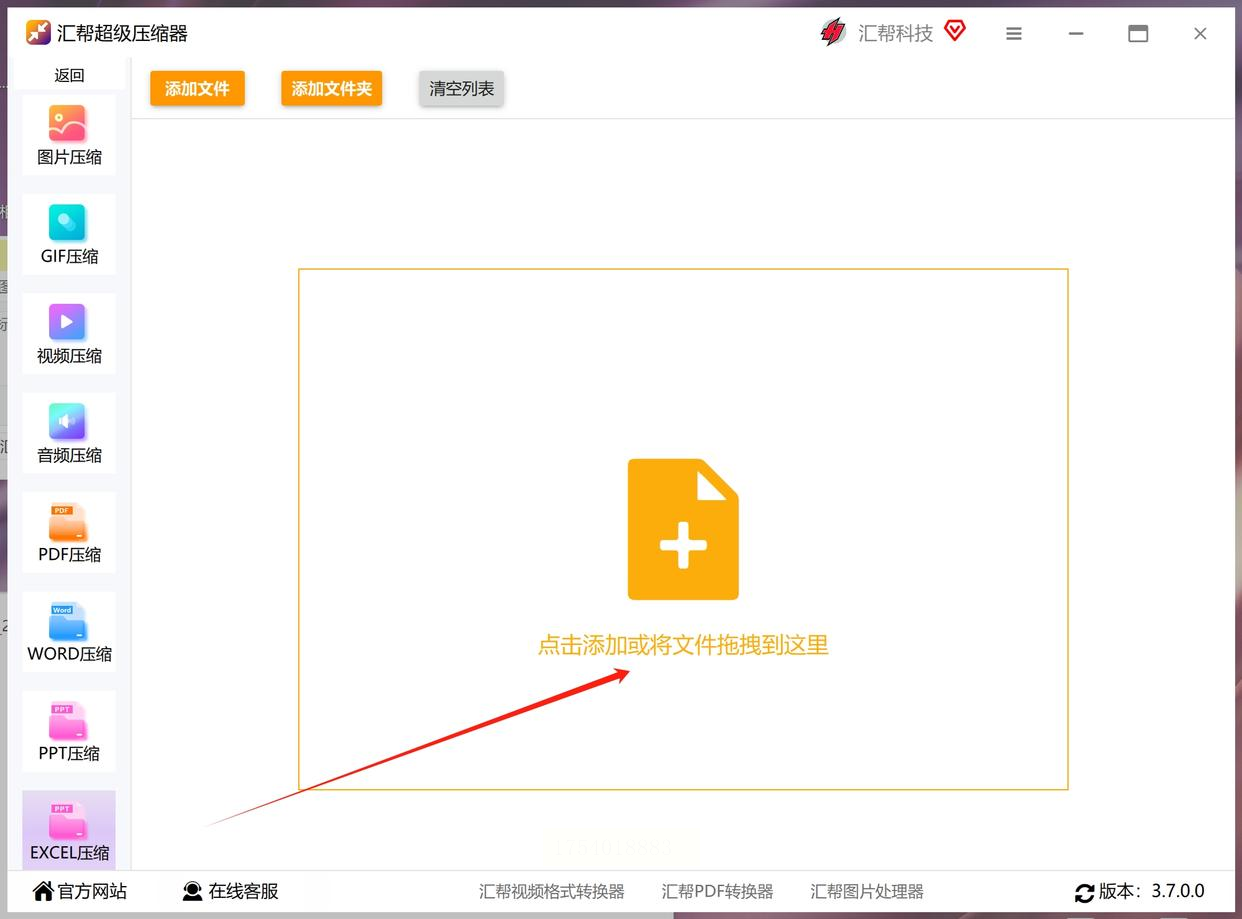Click the 汇帮科技 lightning logo icon
The image size is (1242, 919).
pyautogui.click(x=833, y=33)
